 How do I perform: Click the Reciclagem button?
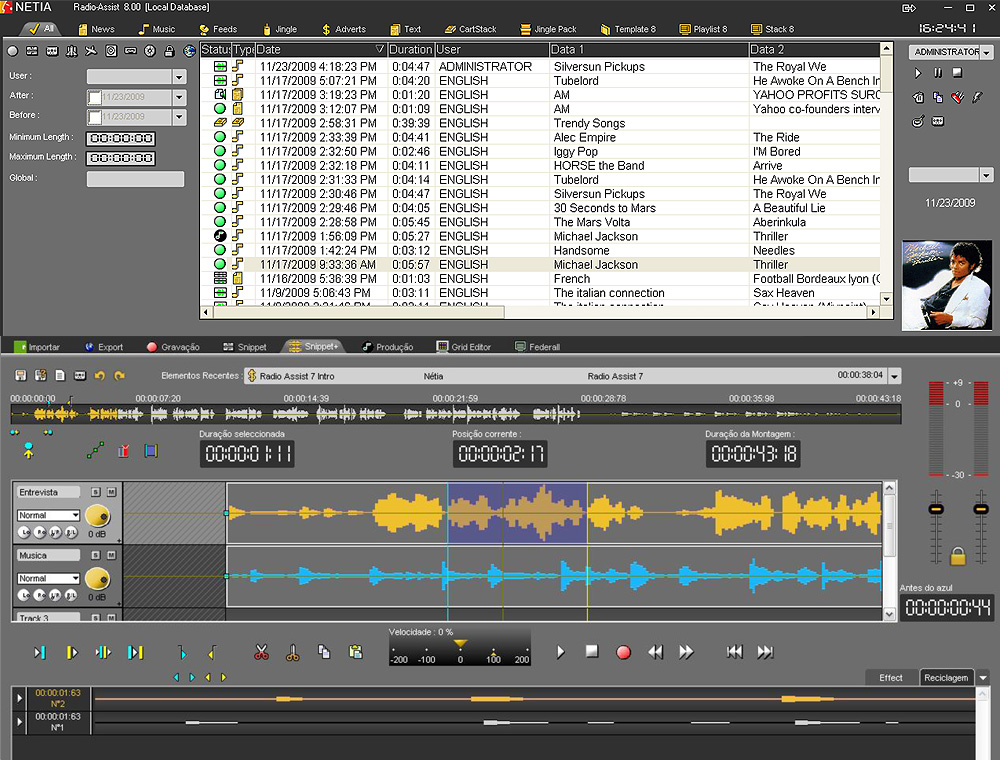tap(945, 677)
